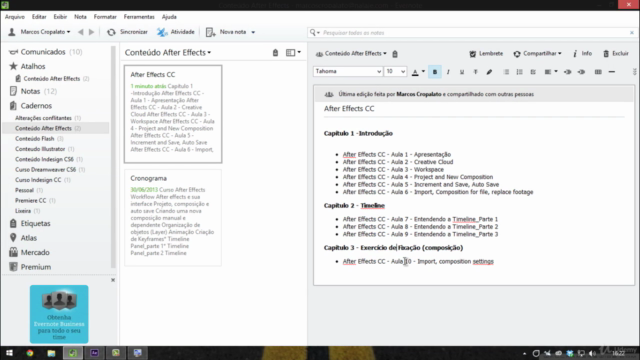Open the Editar menu

pyautogui.click(x=39, y=17)
